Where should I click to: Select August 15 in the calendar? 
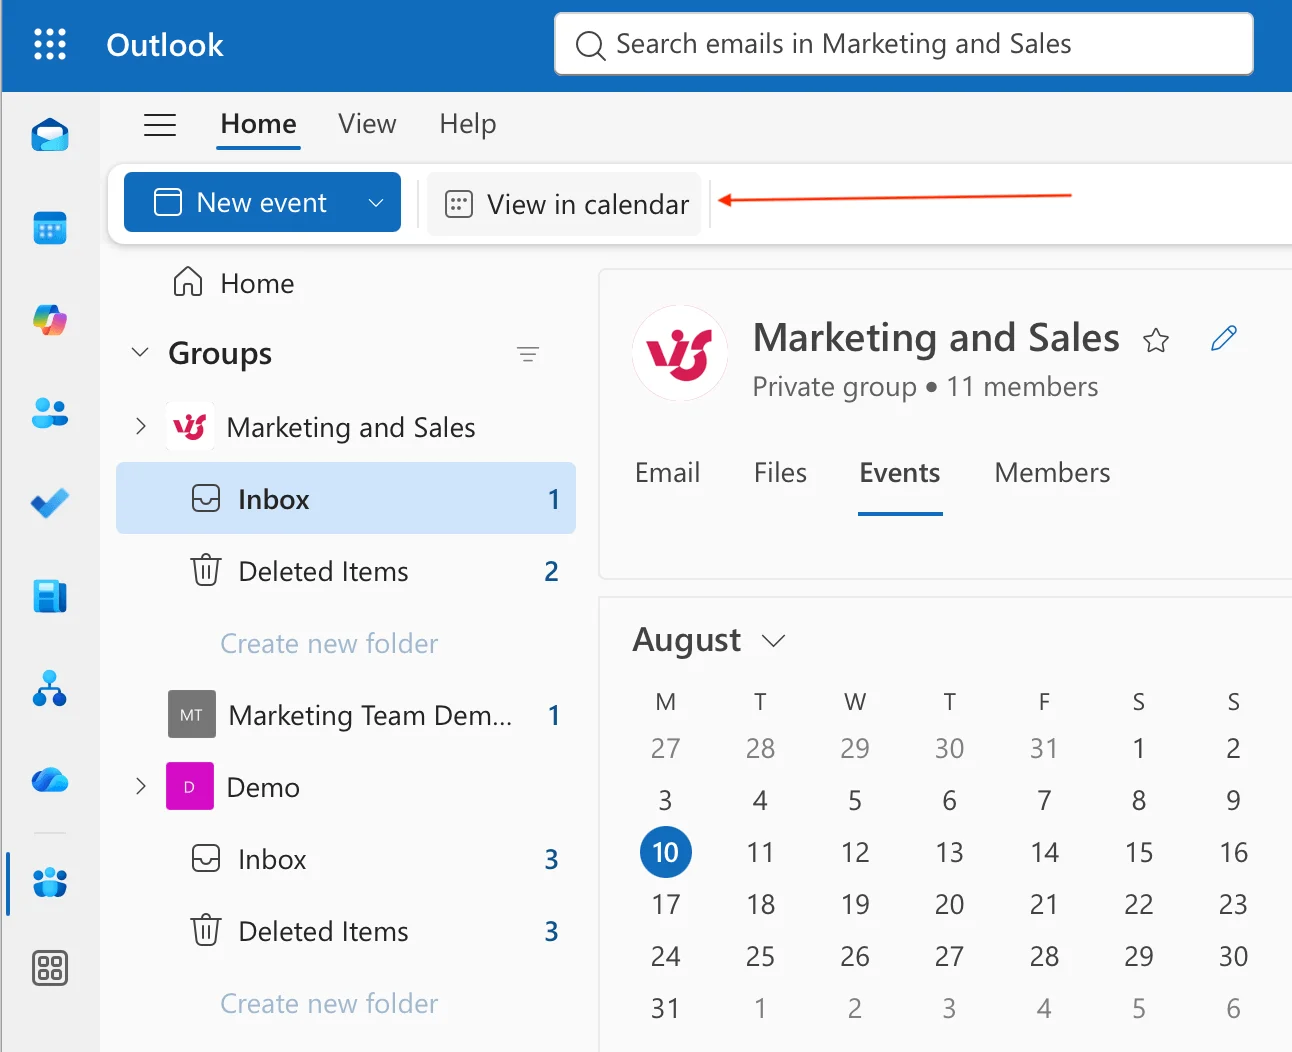(x=1139, y=852)
